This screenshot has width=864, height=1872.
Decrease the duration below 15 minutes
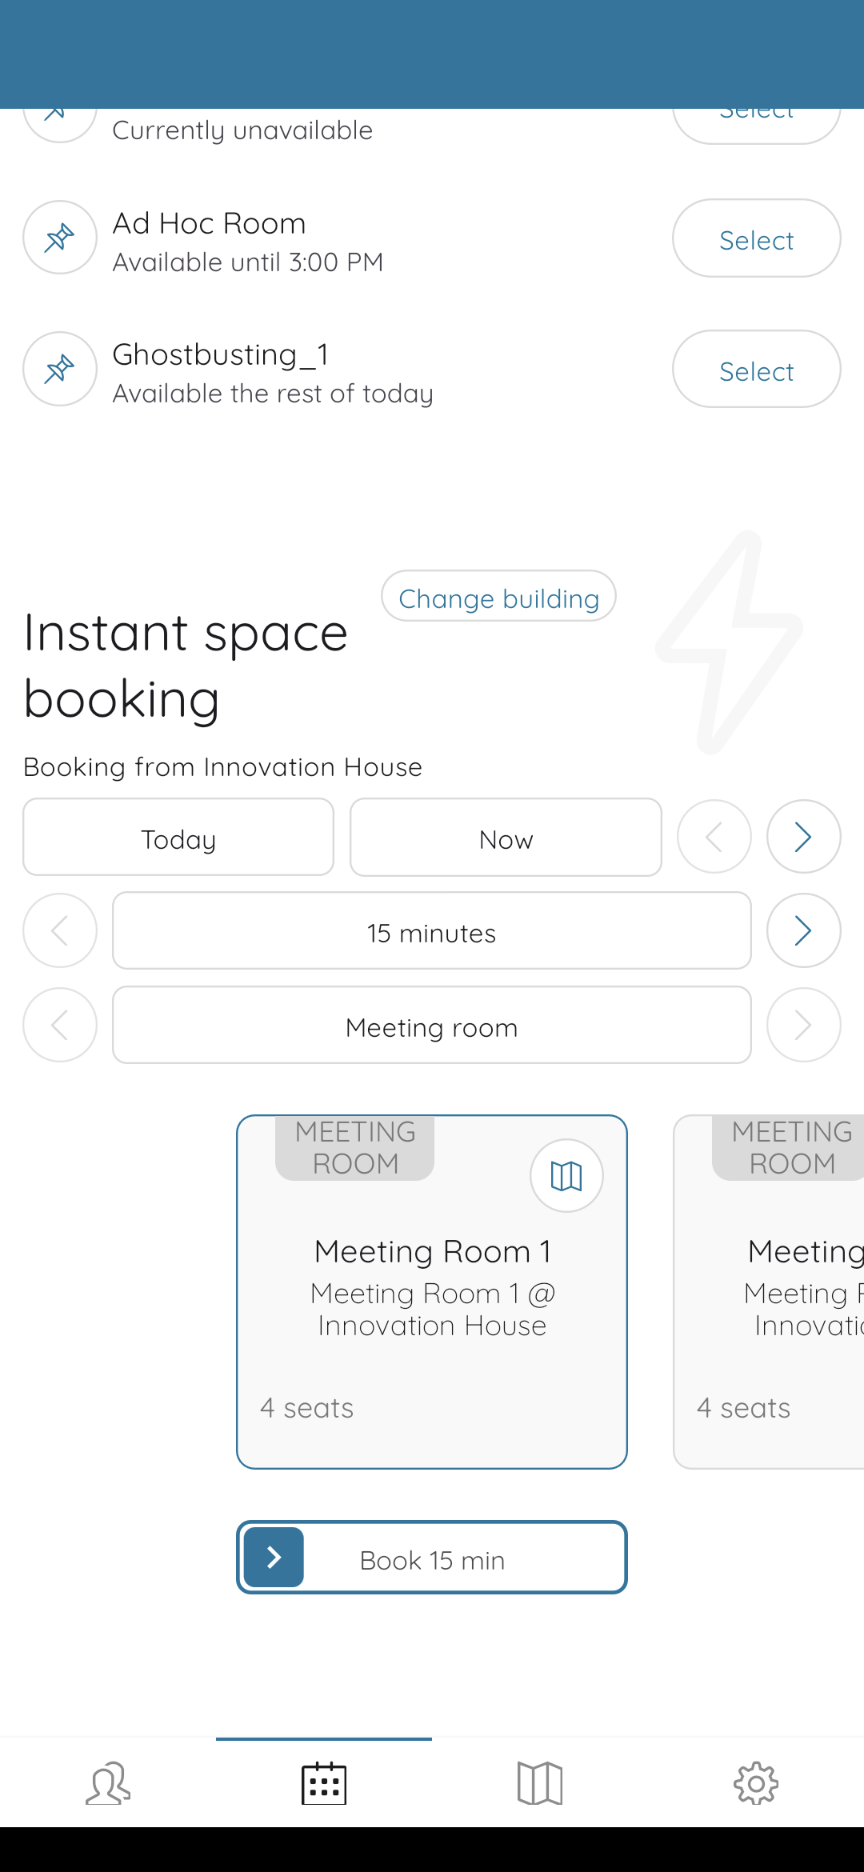pos(60,931)
